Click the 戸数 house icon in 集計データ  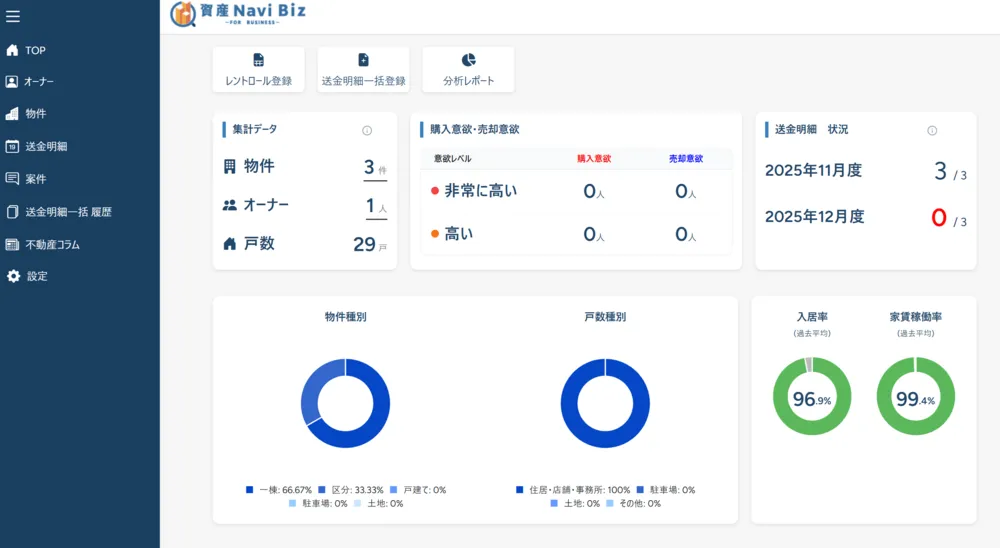230,244
